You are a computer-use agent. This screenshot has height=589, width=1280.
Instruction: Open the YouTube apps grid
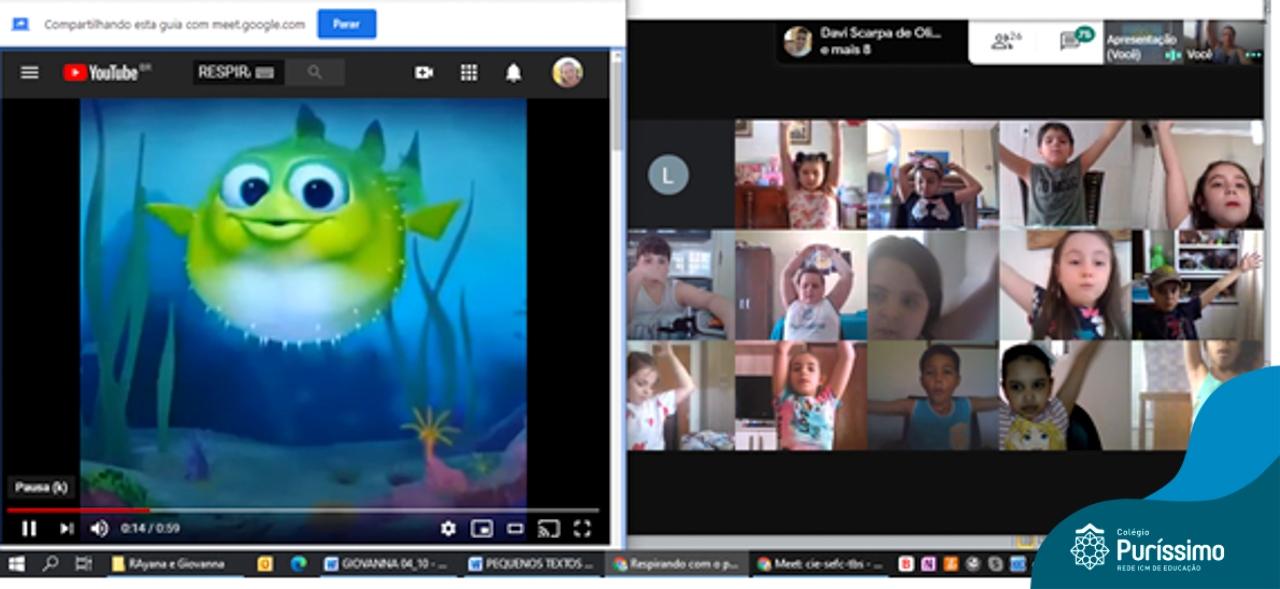pyautogui.click(x=468, y=72)
